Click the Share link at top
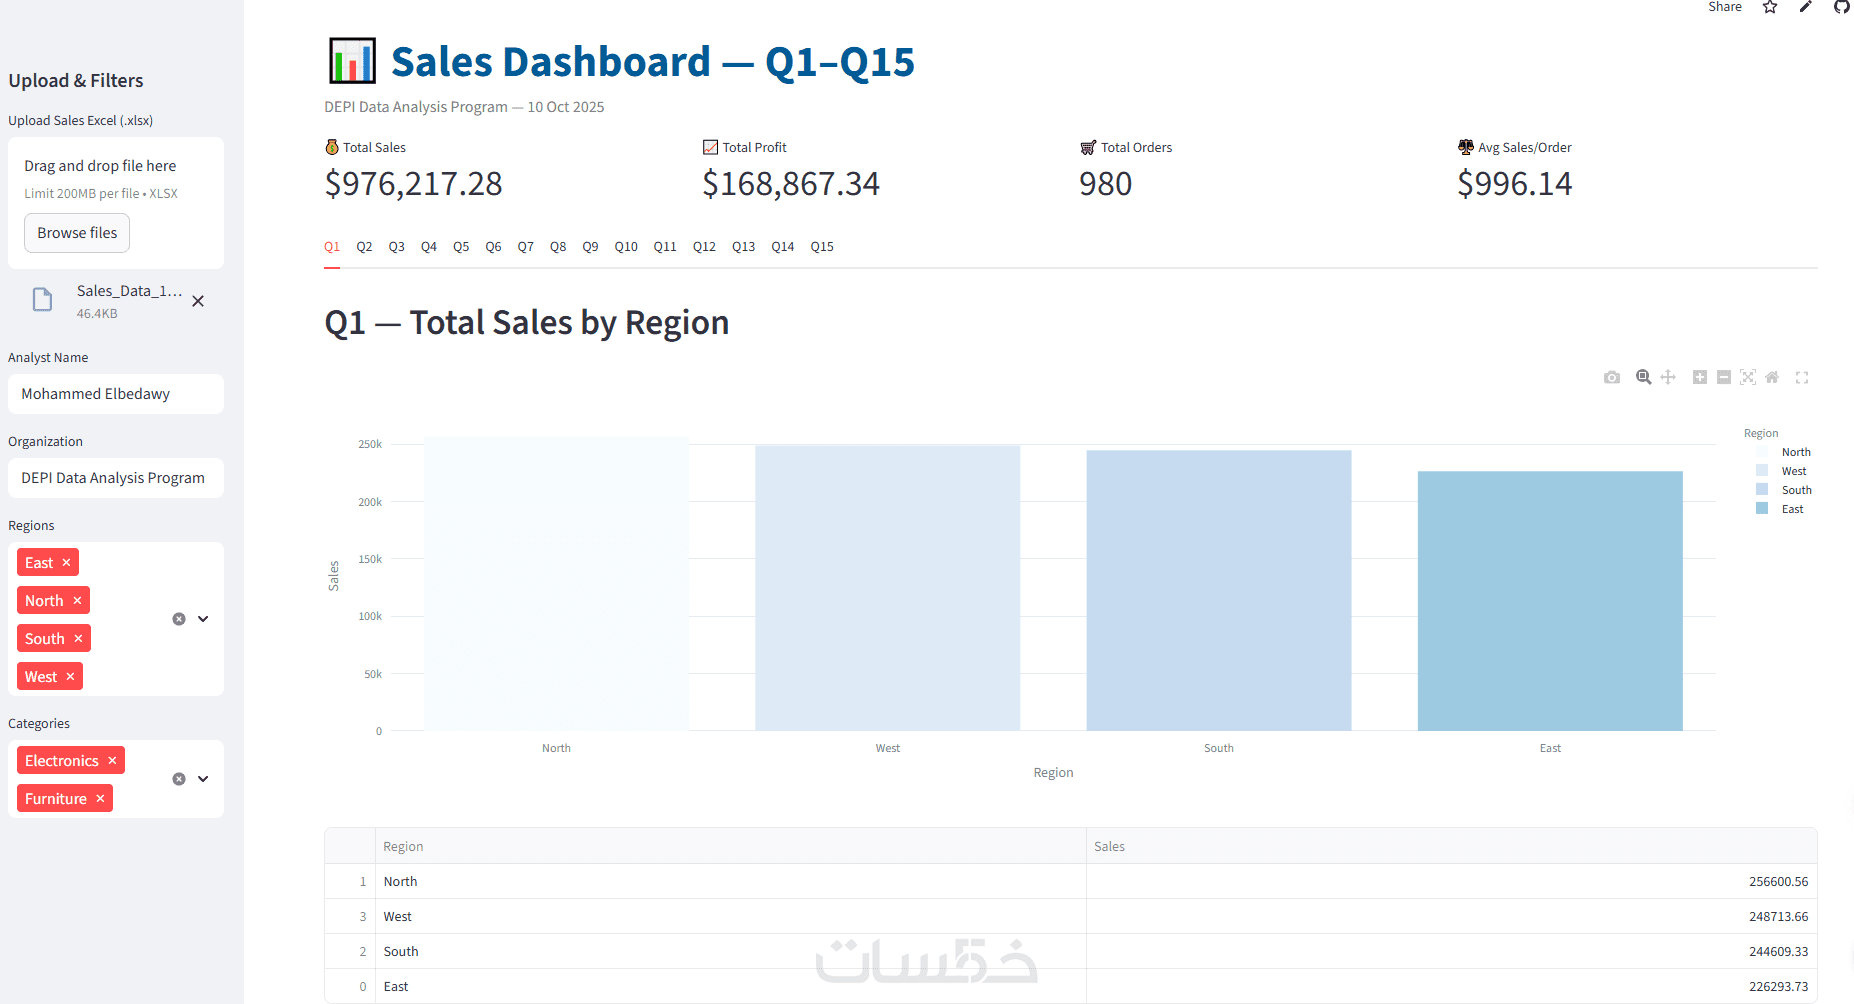 [x=1724, y=7]
